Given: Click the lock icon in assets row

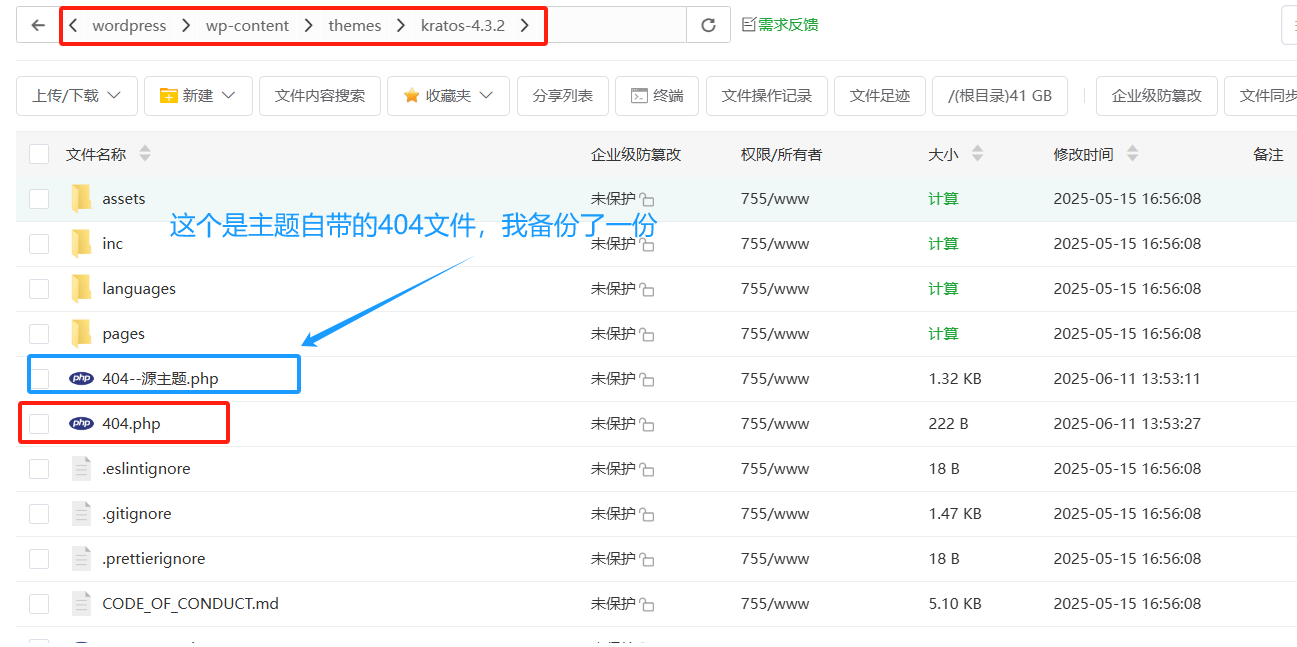Looking at the screenshot, I should coord(647,200).
